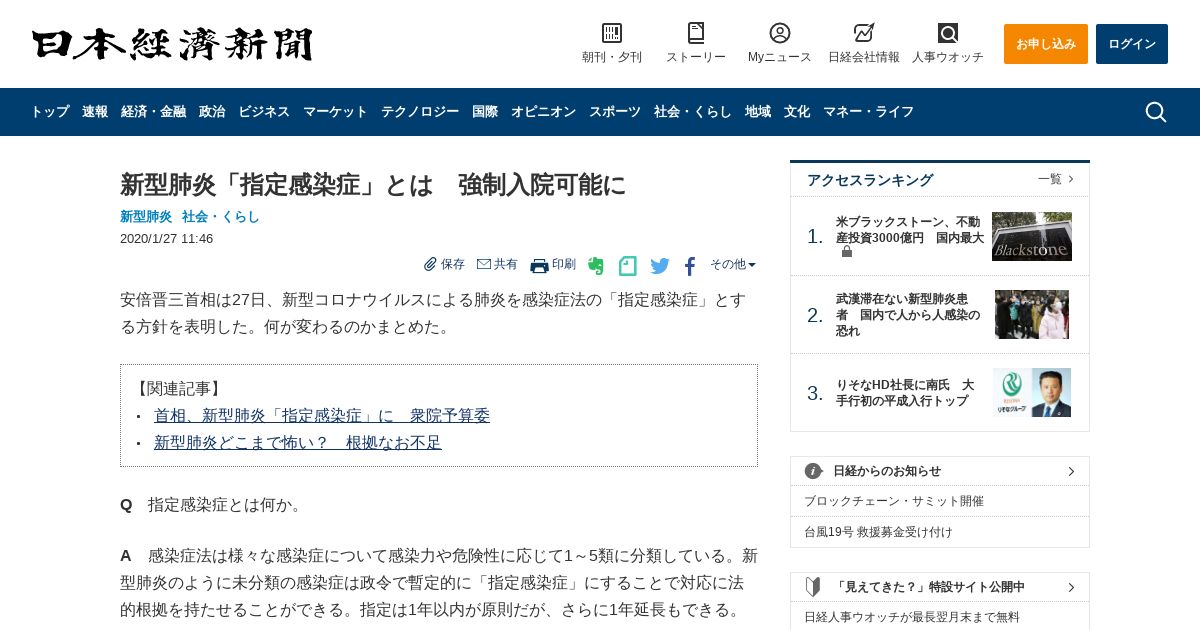Print article using the 印刷 printer icon
The width and height of the screenshot is (1200, 630).
539,265
